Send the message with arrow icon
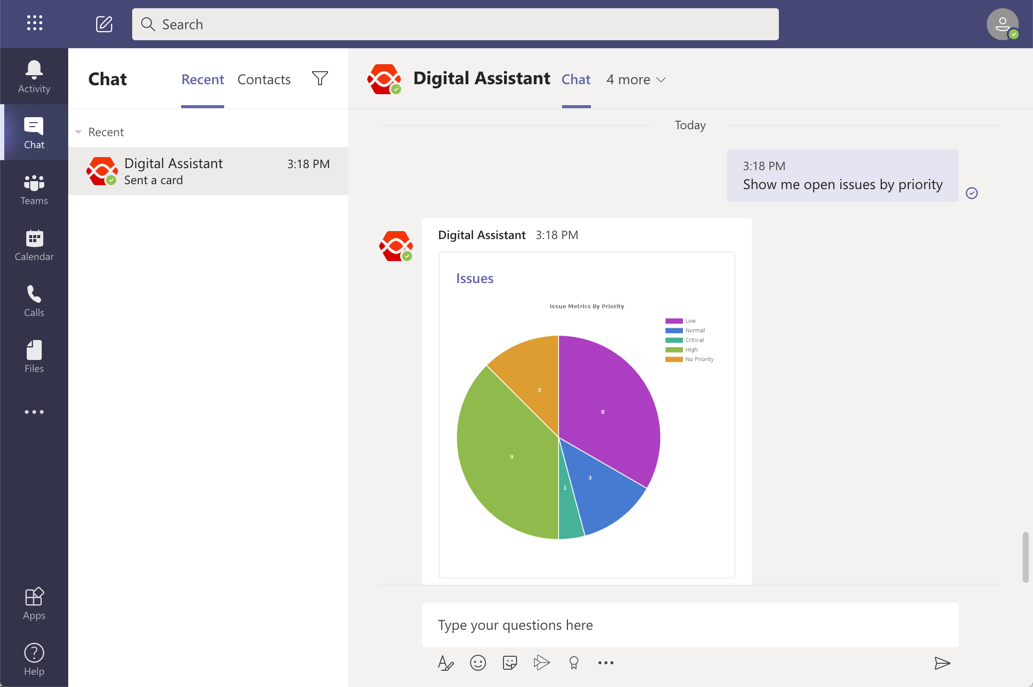 (x=942, y=663)
